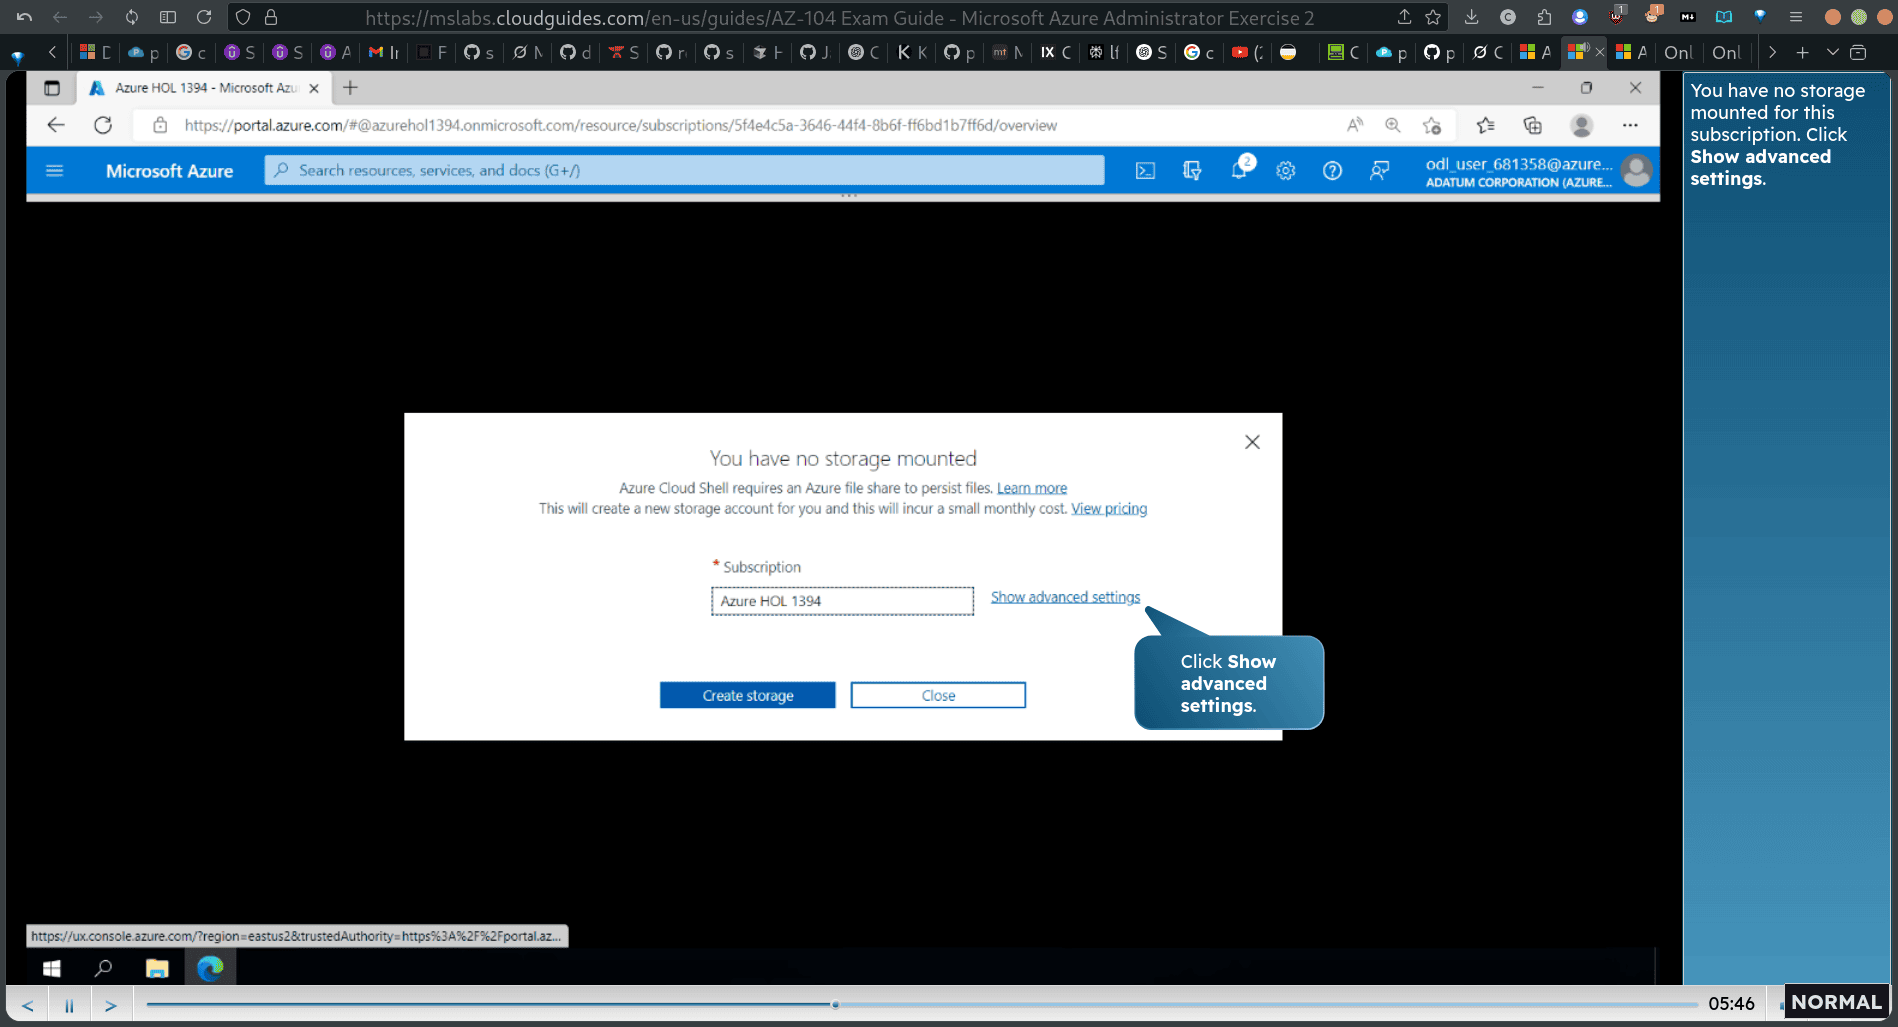This screenshot has width=1898, height=1027.
Task: Open a new Edge tab
Action: tap(350, 88)
